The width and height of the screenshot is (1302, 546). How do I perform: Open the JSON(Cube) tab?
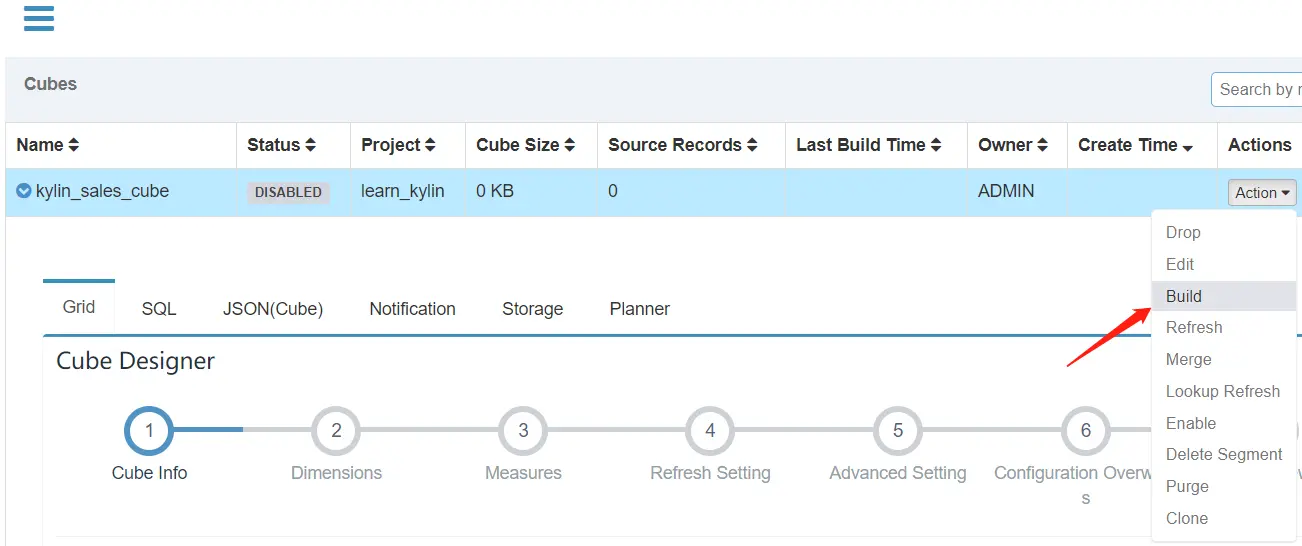(273, 309)
